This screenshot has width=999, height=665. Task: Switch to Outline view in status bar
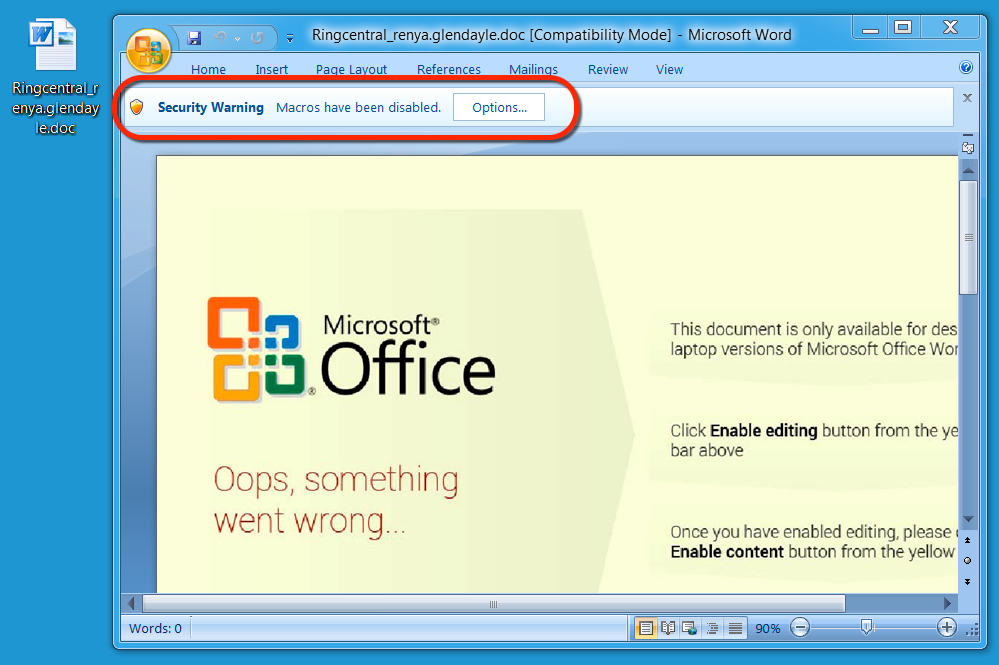point(713,628)
